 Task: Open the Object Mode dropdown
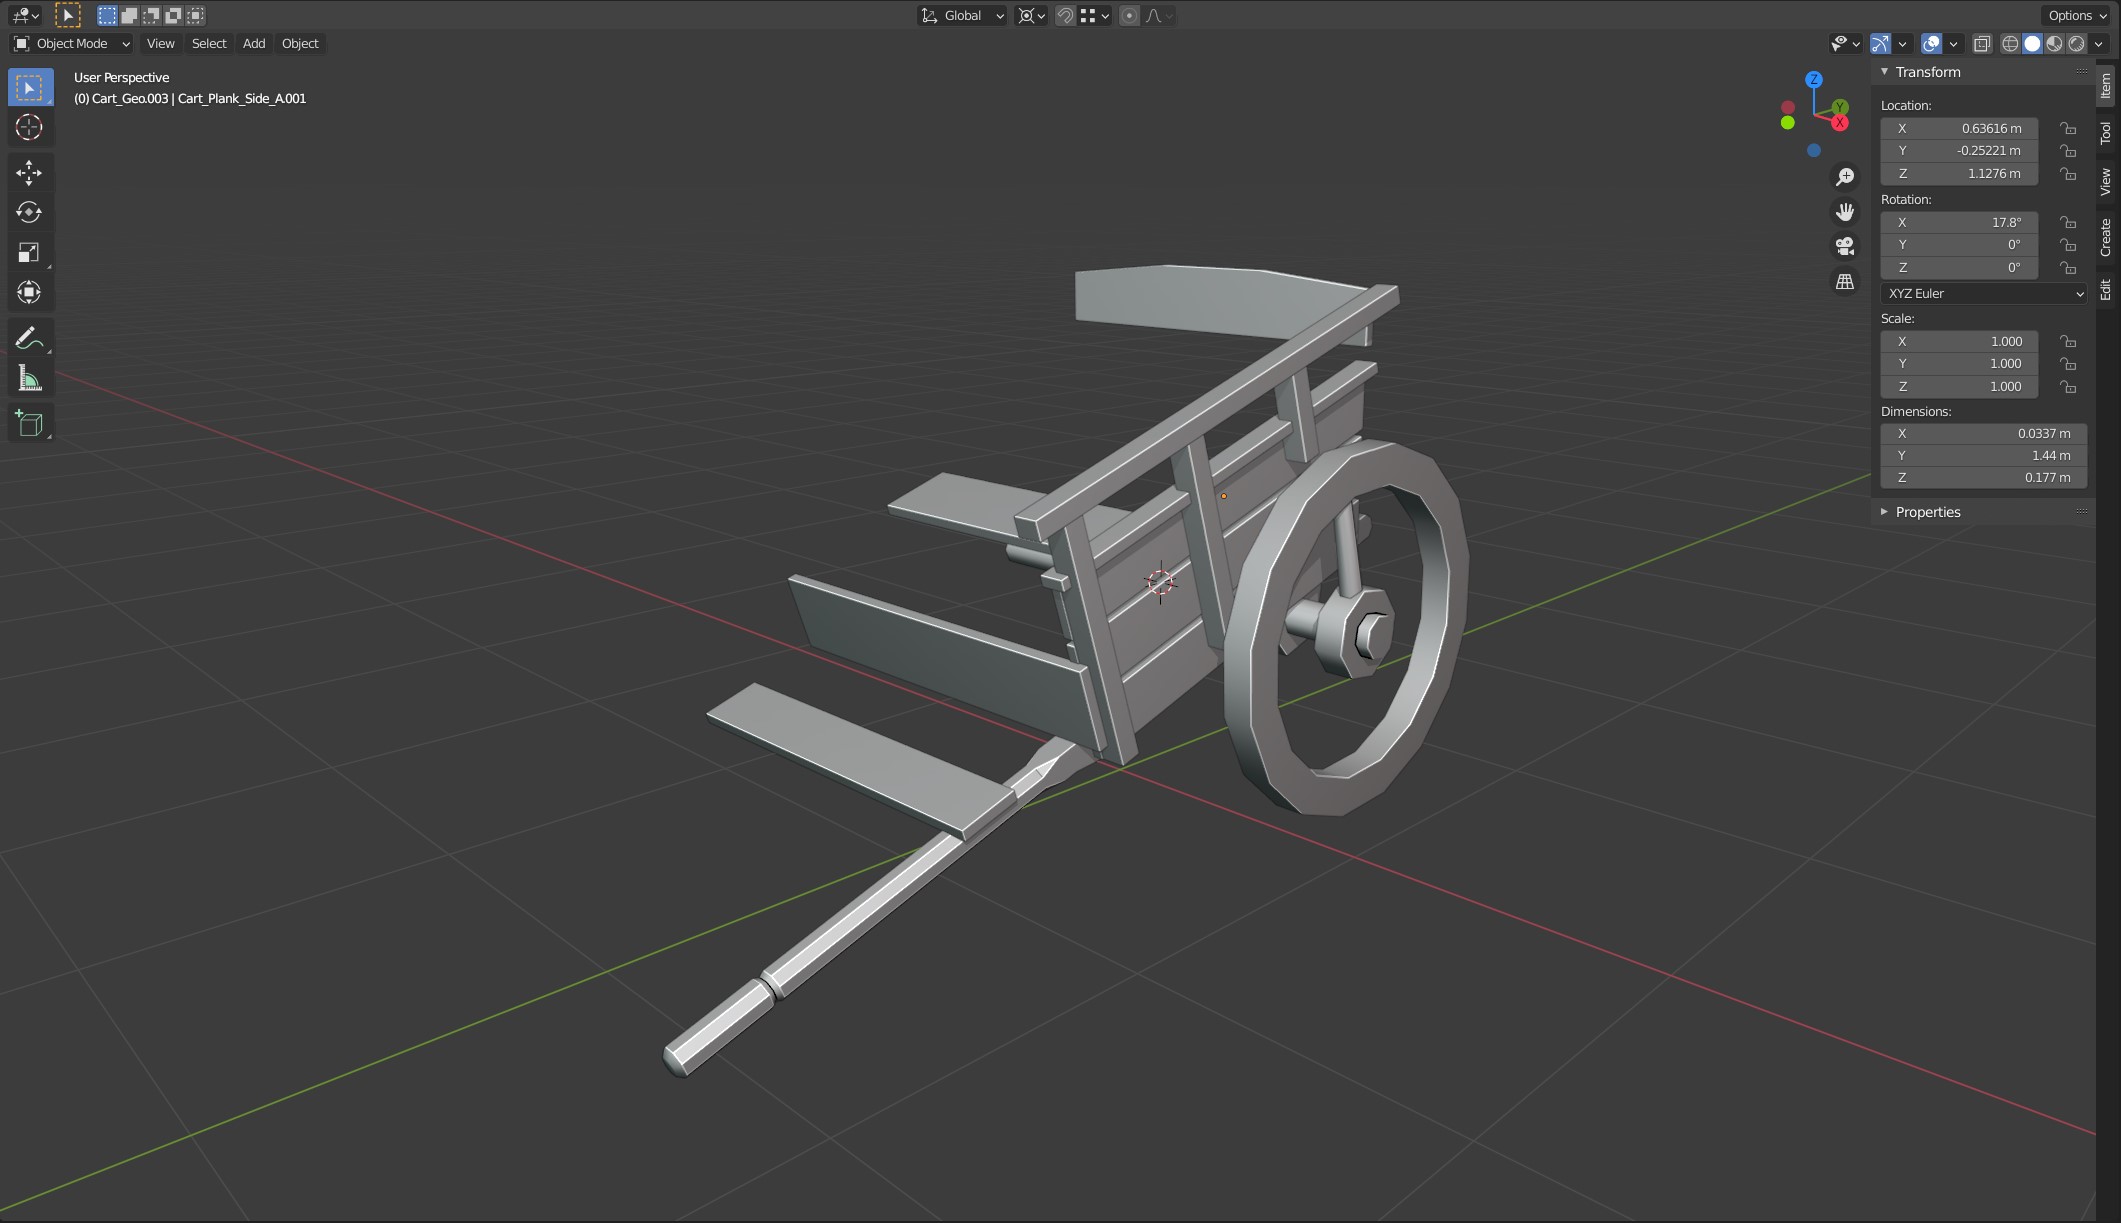coord(72,43)
